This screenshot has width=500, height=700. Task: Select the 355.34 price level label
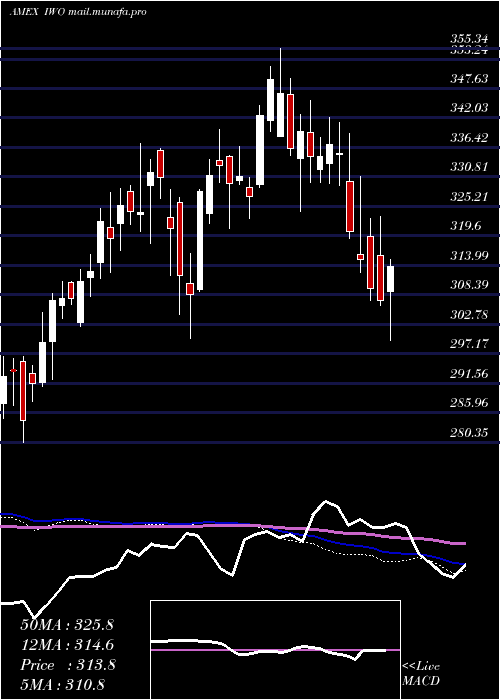pyautogui.click(x=469, y=39)
